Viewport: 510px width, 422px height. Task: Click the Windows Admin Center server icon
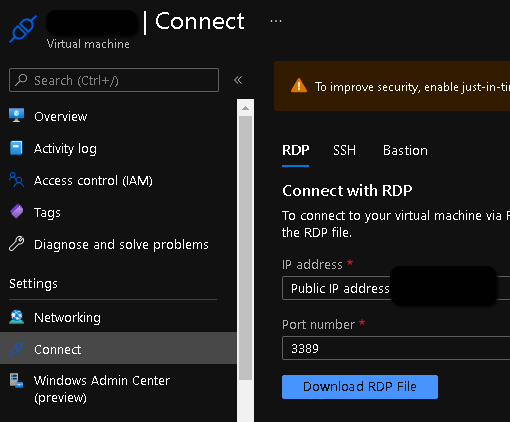click(x=16, y=380)
